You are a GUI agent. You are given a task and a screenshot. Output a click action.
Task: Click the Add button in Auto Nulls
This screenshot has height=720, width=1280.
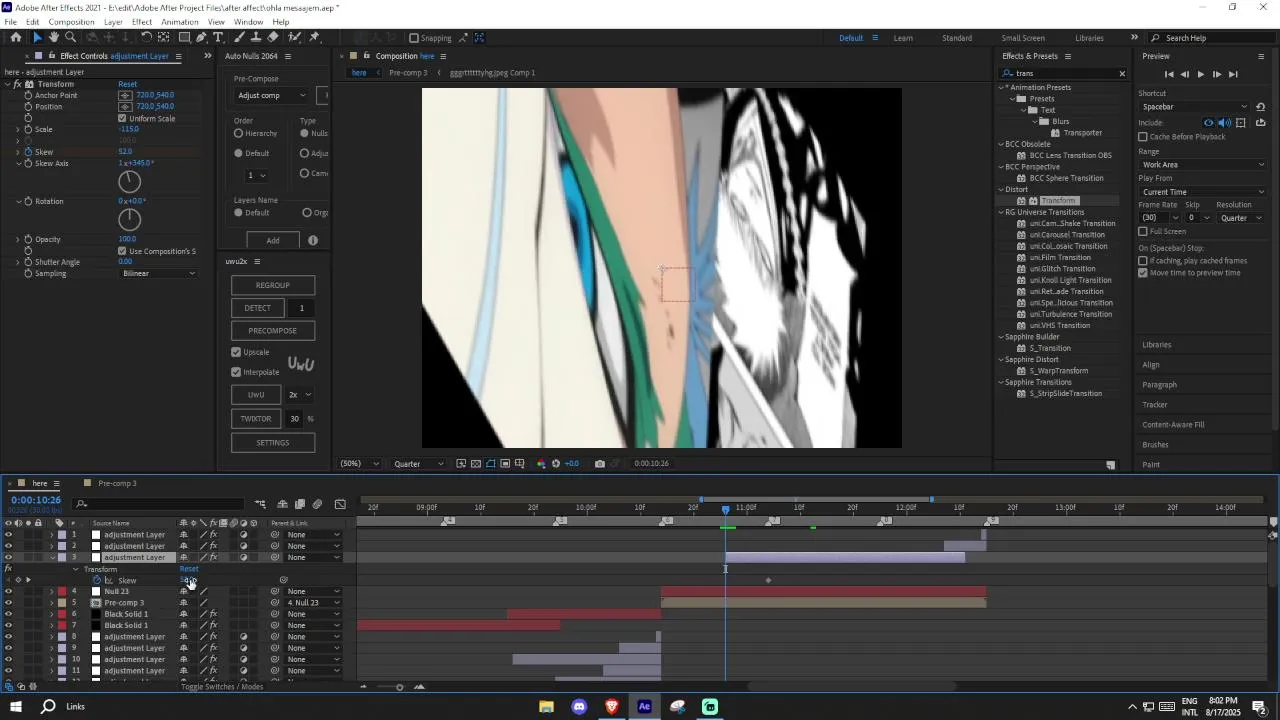point(273,241)
